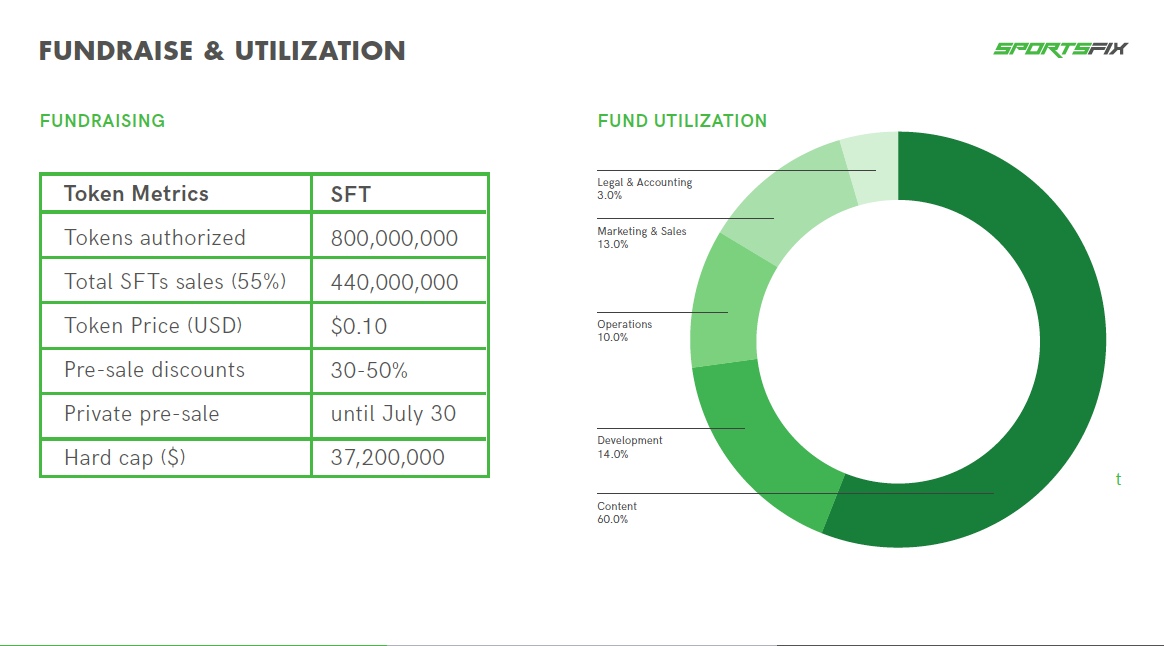Select the until July 30 cell
The width and height of the screenshot is (1164, 646).
[399, 414]
